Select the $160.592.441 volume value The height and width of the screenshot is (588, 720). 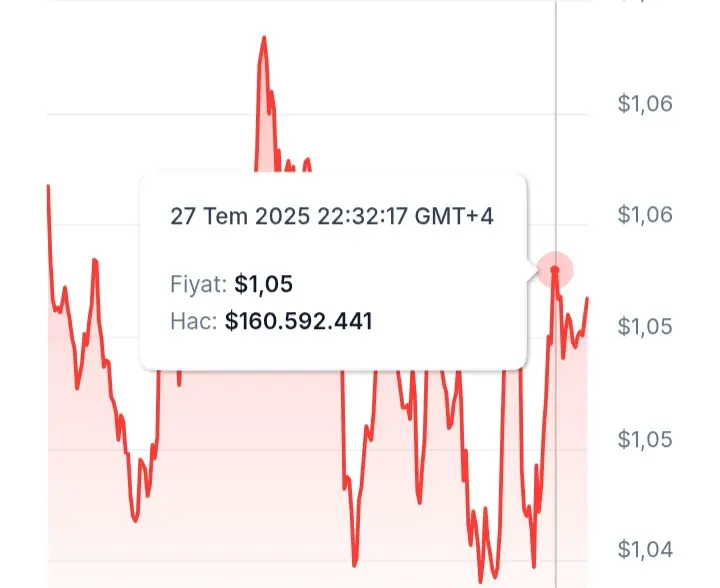[298, 321]
